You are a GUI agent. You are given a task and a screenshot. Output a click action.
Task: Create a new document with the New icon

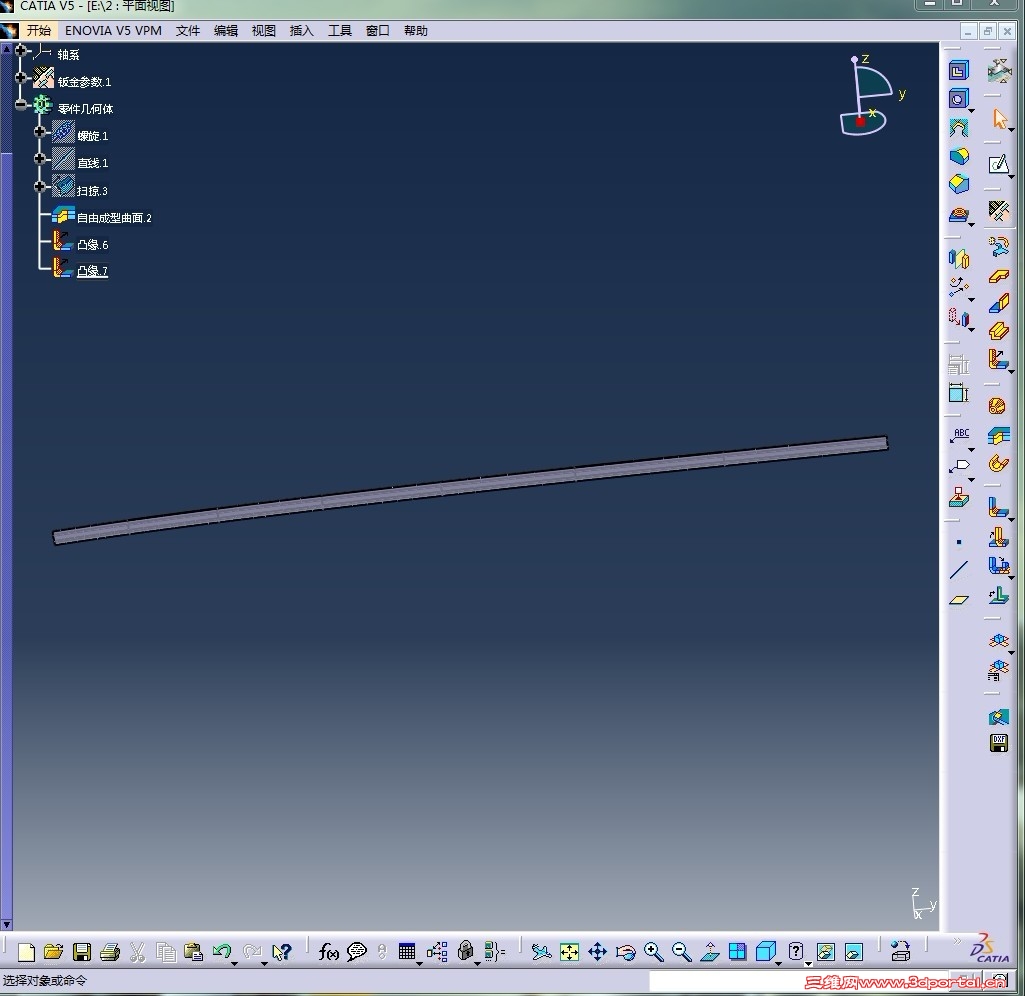tap(26, 952)
